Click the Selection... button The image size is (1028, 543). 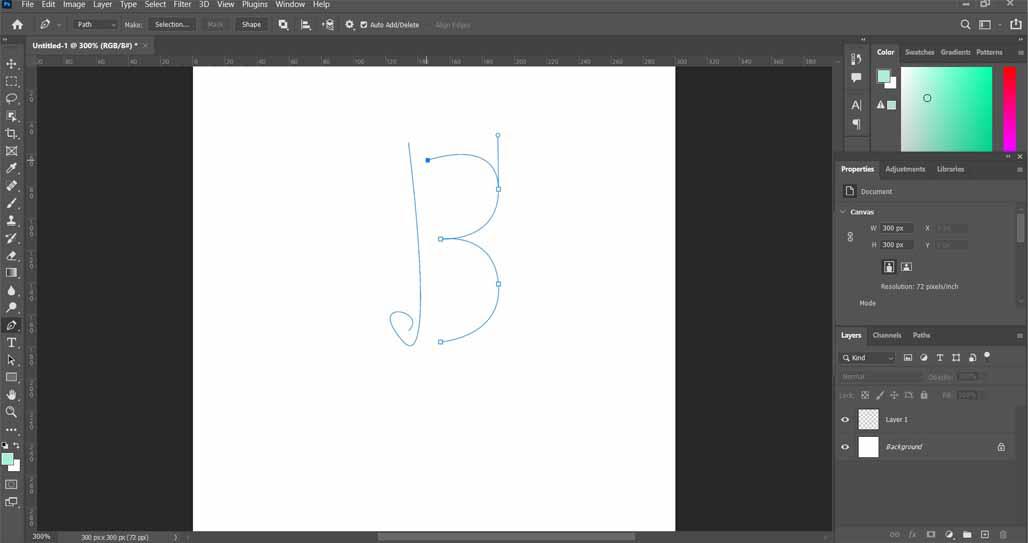click(172, 25)
